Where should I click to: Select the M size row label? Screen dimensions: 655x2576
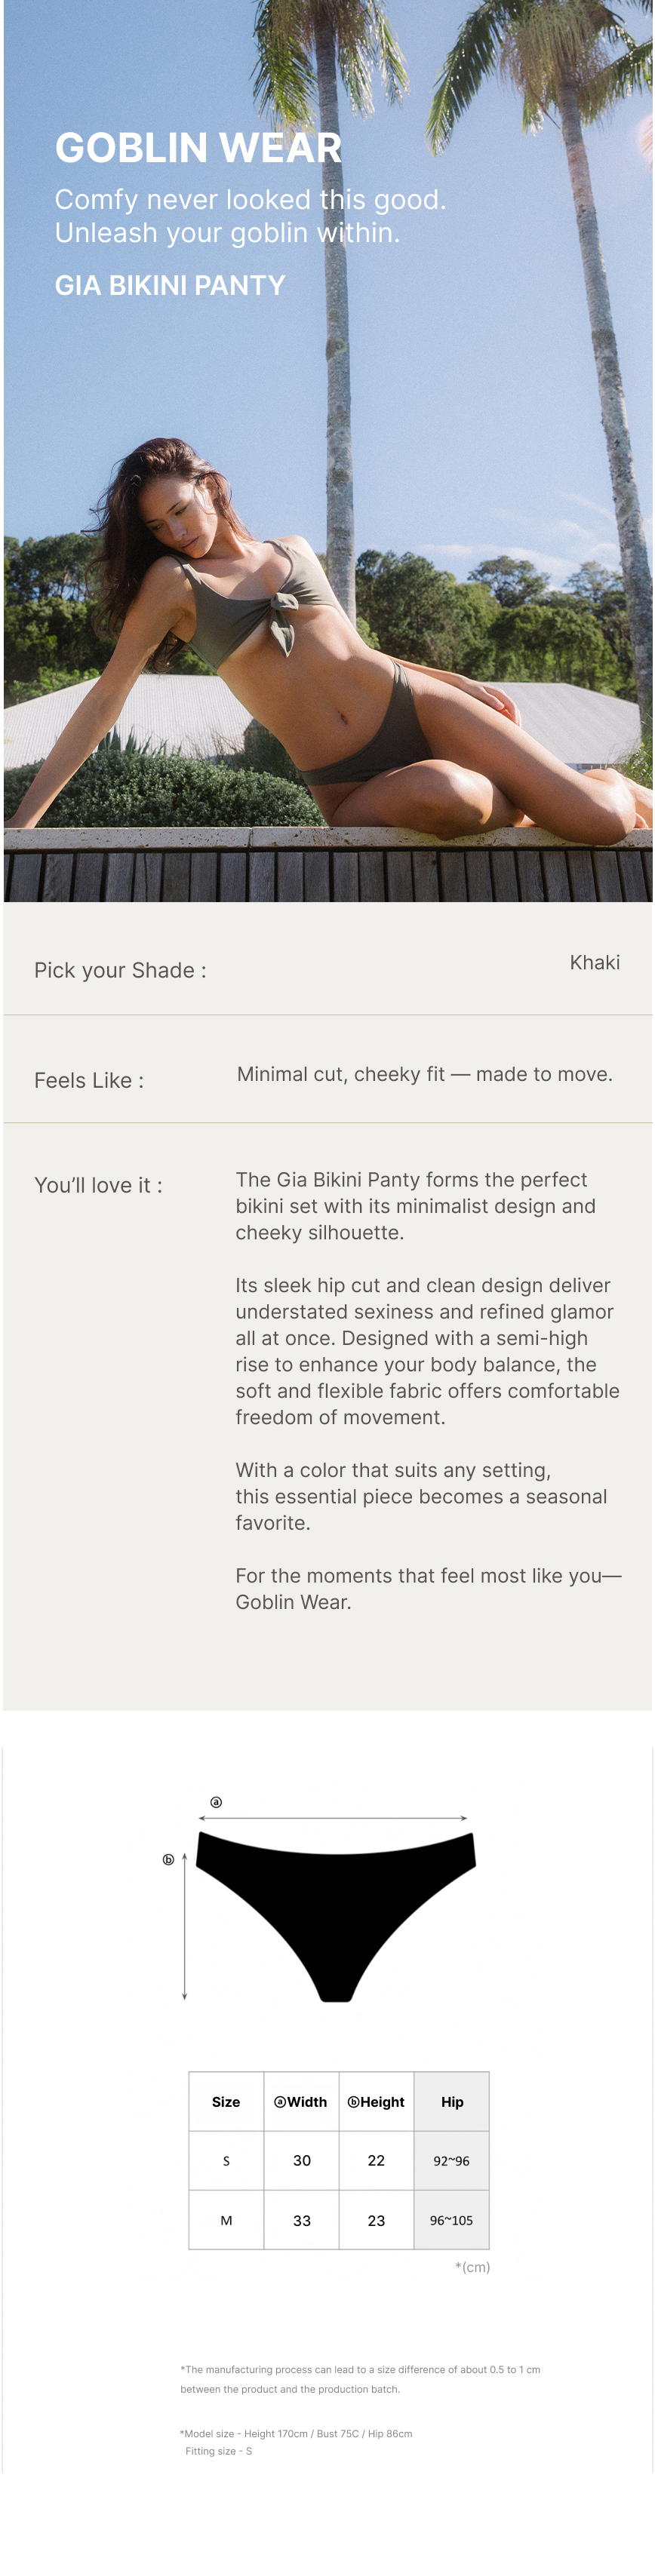pos(226,2220)
